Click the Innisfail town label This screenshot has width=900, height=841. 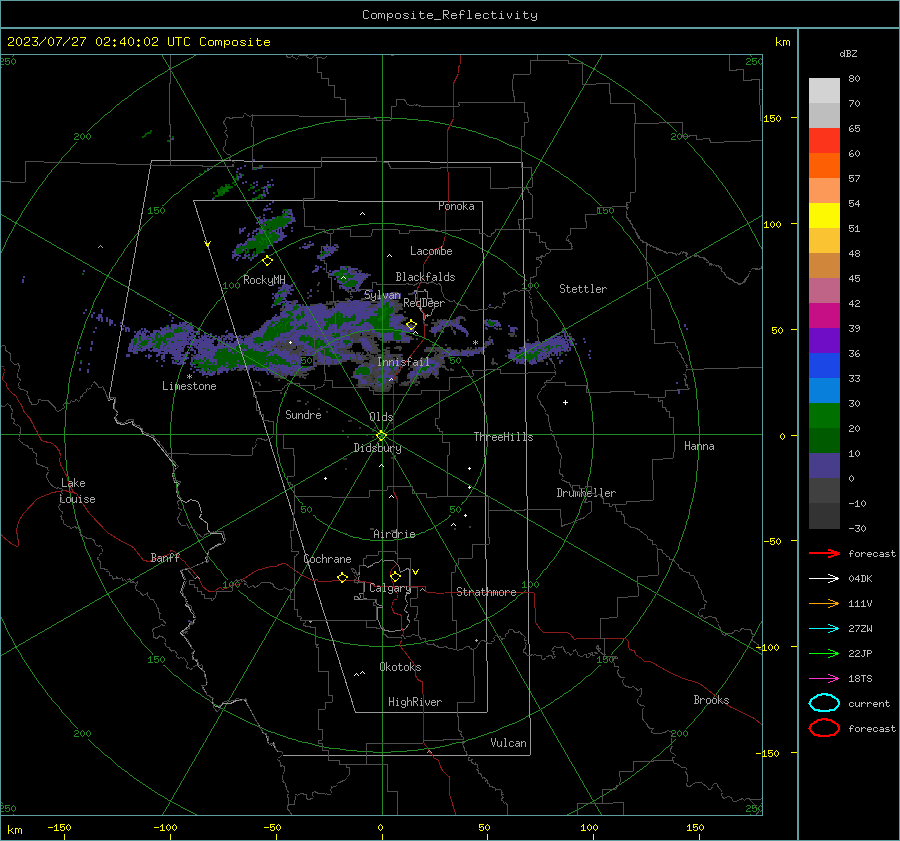point(403,362)
